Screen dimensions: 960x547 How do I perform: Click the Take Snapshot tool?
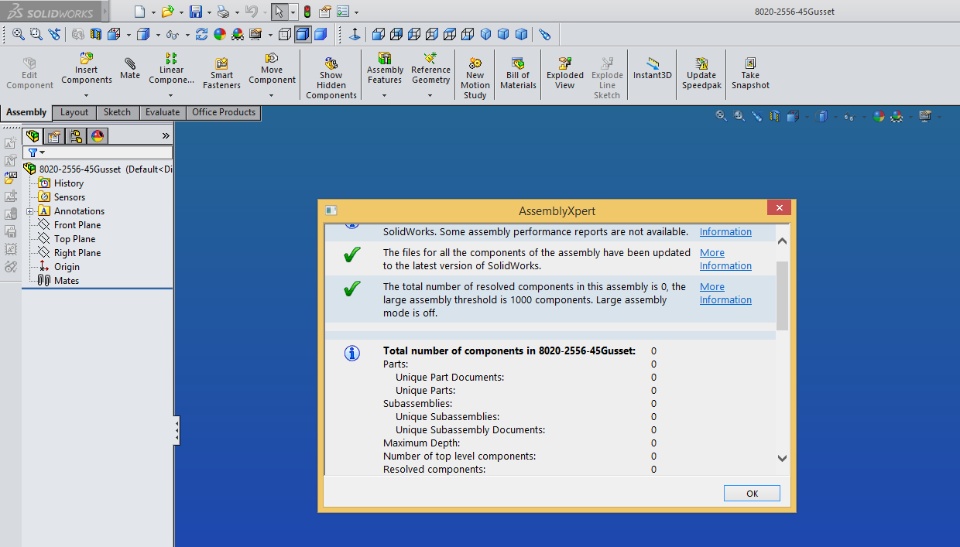click(750, 73)
